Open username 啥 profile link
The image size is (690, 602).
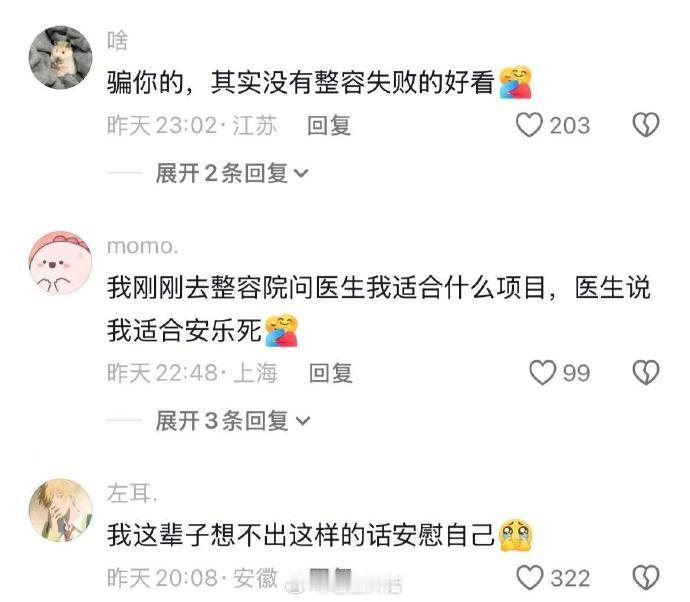click(x=117, y=41)
